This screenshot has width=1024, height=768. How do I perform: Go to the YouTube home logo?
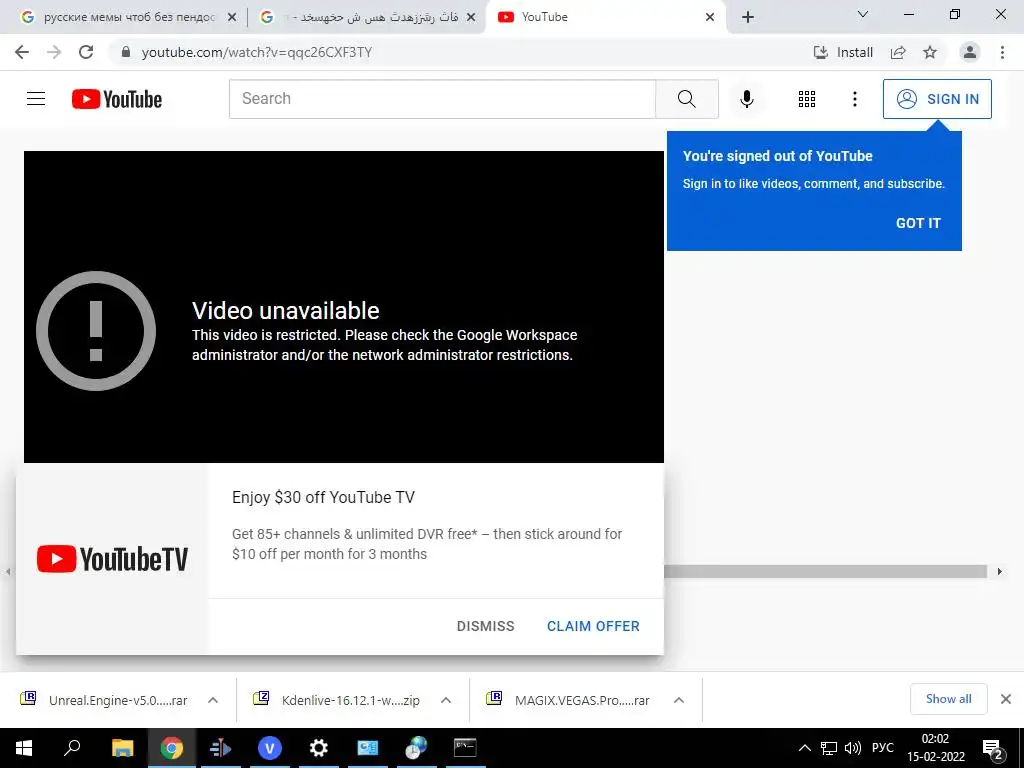117,99
